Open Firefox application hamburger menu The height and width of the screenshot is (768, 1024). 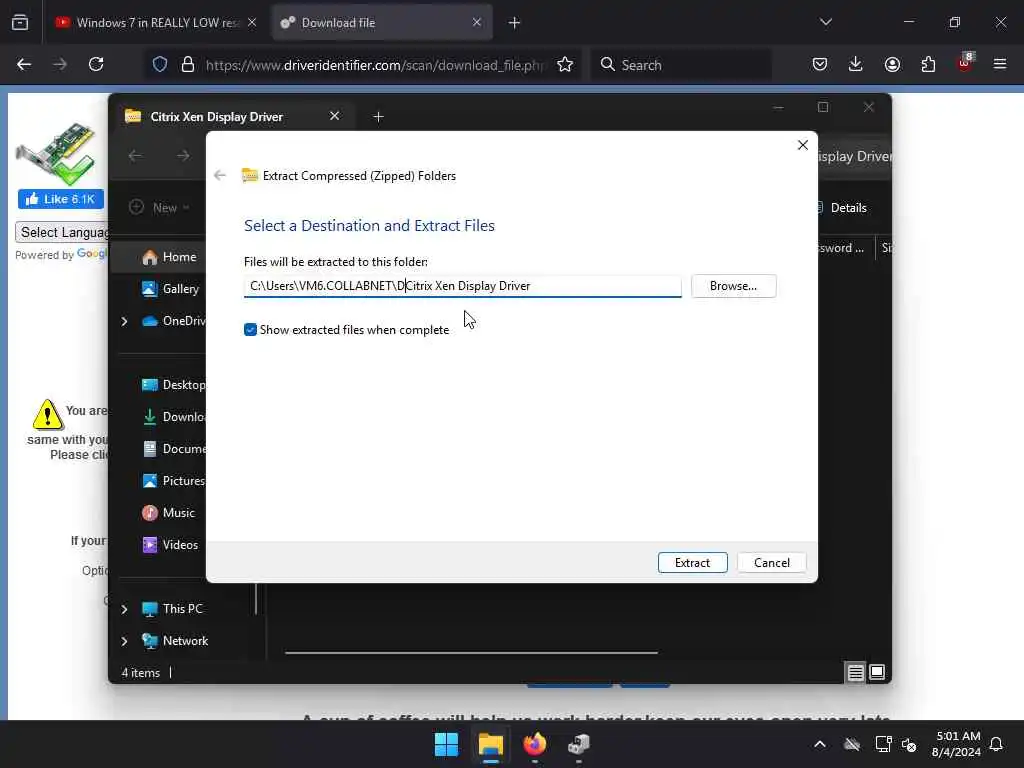(x=1000, y=65)
